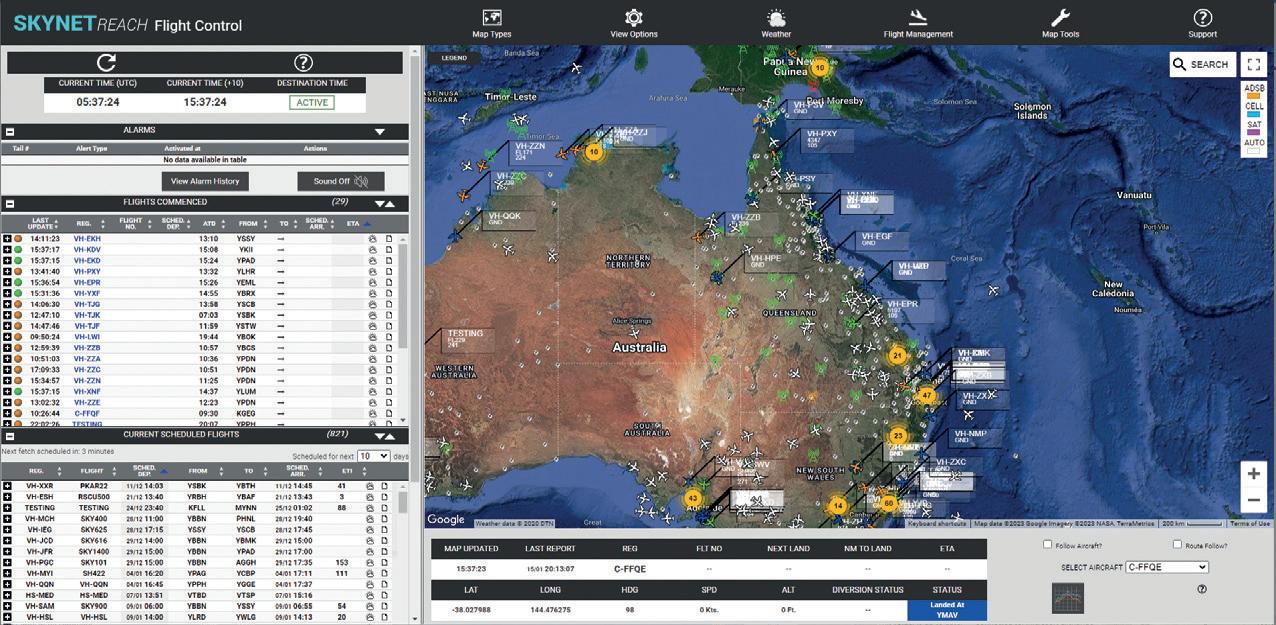
Task: Click the cluster marker labeled 43 near Adelaide
Action: click(x=692, y=498)
